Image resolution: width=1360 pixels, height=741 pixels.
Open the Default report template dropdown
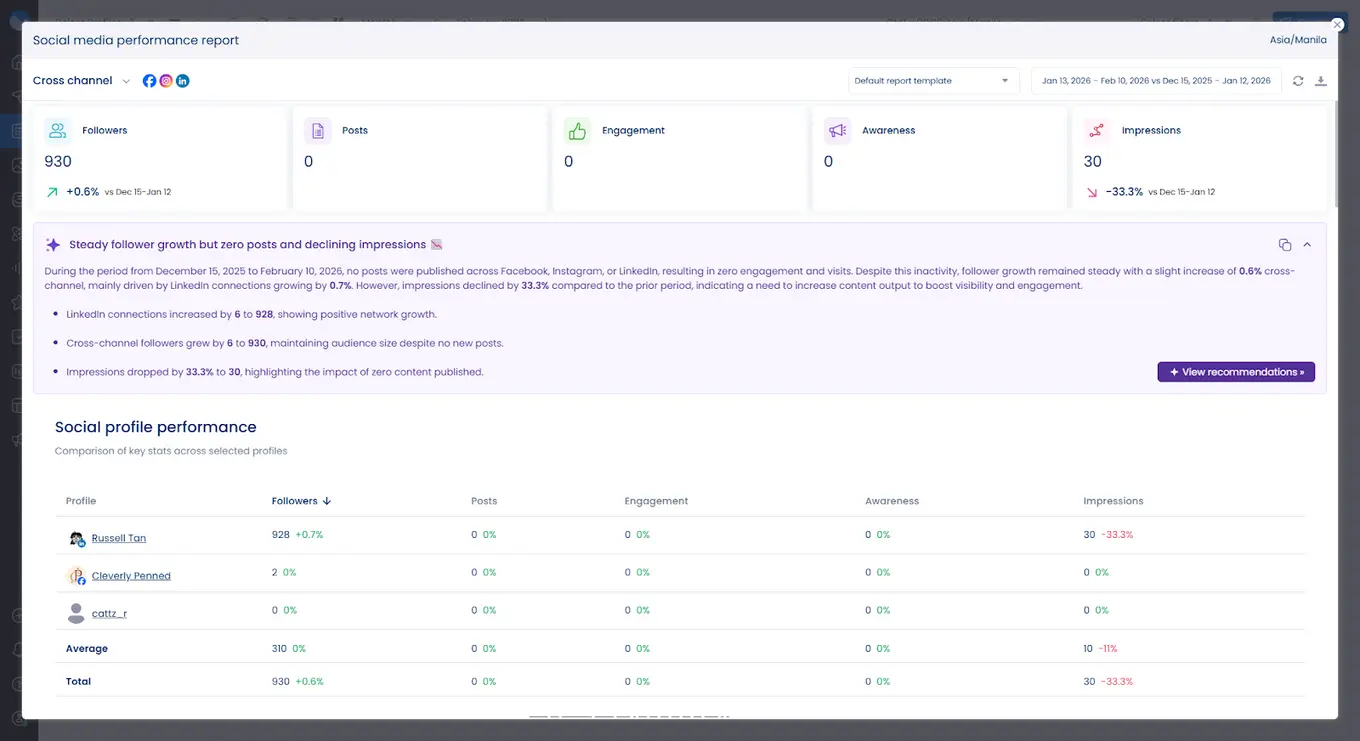point(932,81)
